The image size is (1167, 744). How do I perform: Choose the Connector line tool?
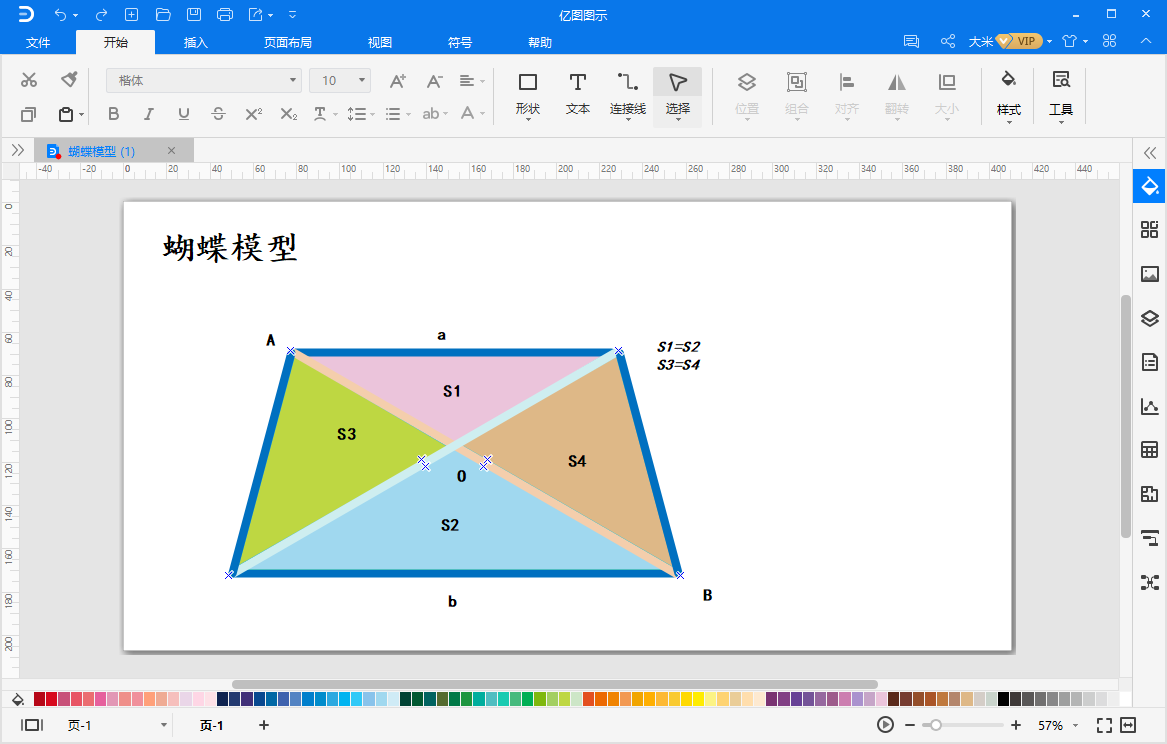(x=628, y=92)
